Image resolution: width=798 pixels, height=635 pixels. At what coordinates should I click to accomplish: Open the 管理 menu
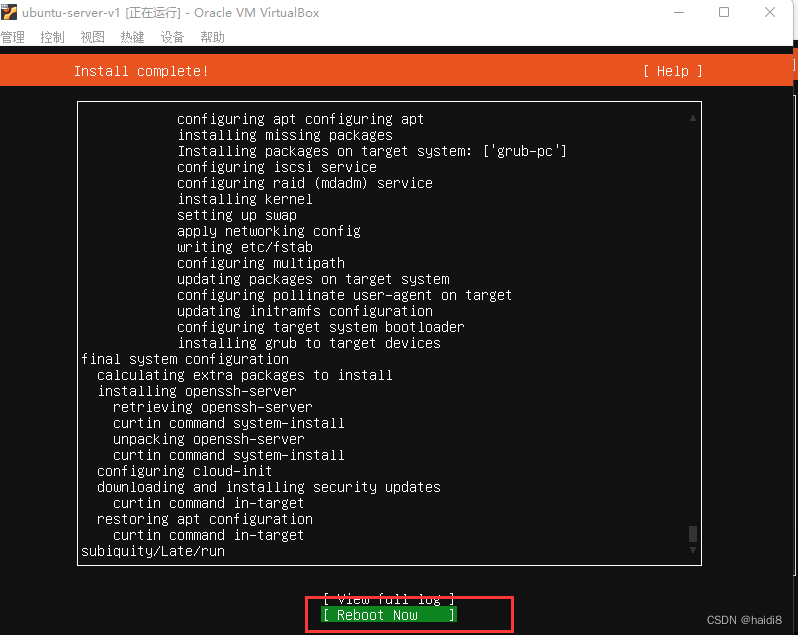pyautogui.click(x=13, y=37)
